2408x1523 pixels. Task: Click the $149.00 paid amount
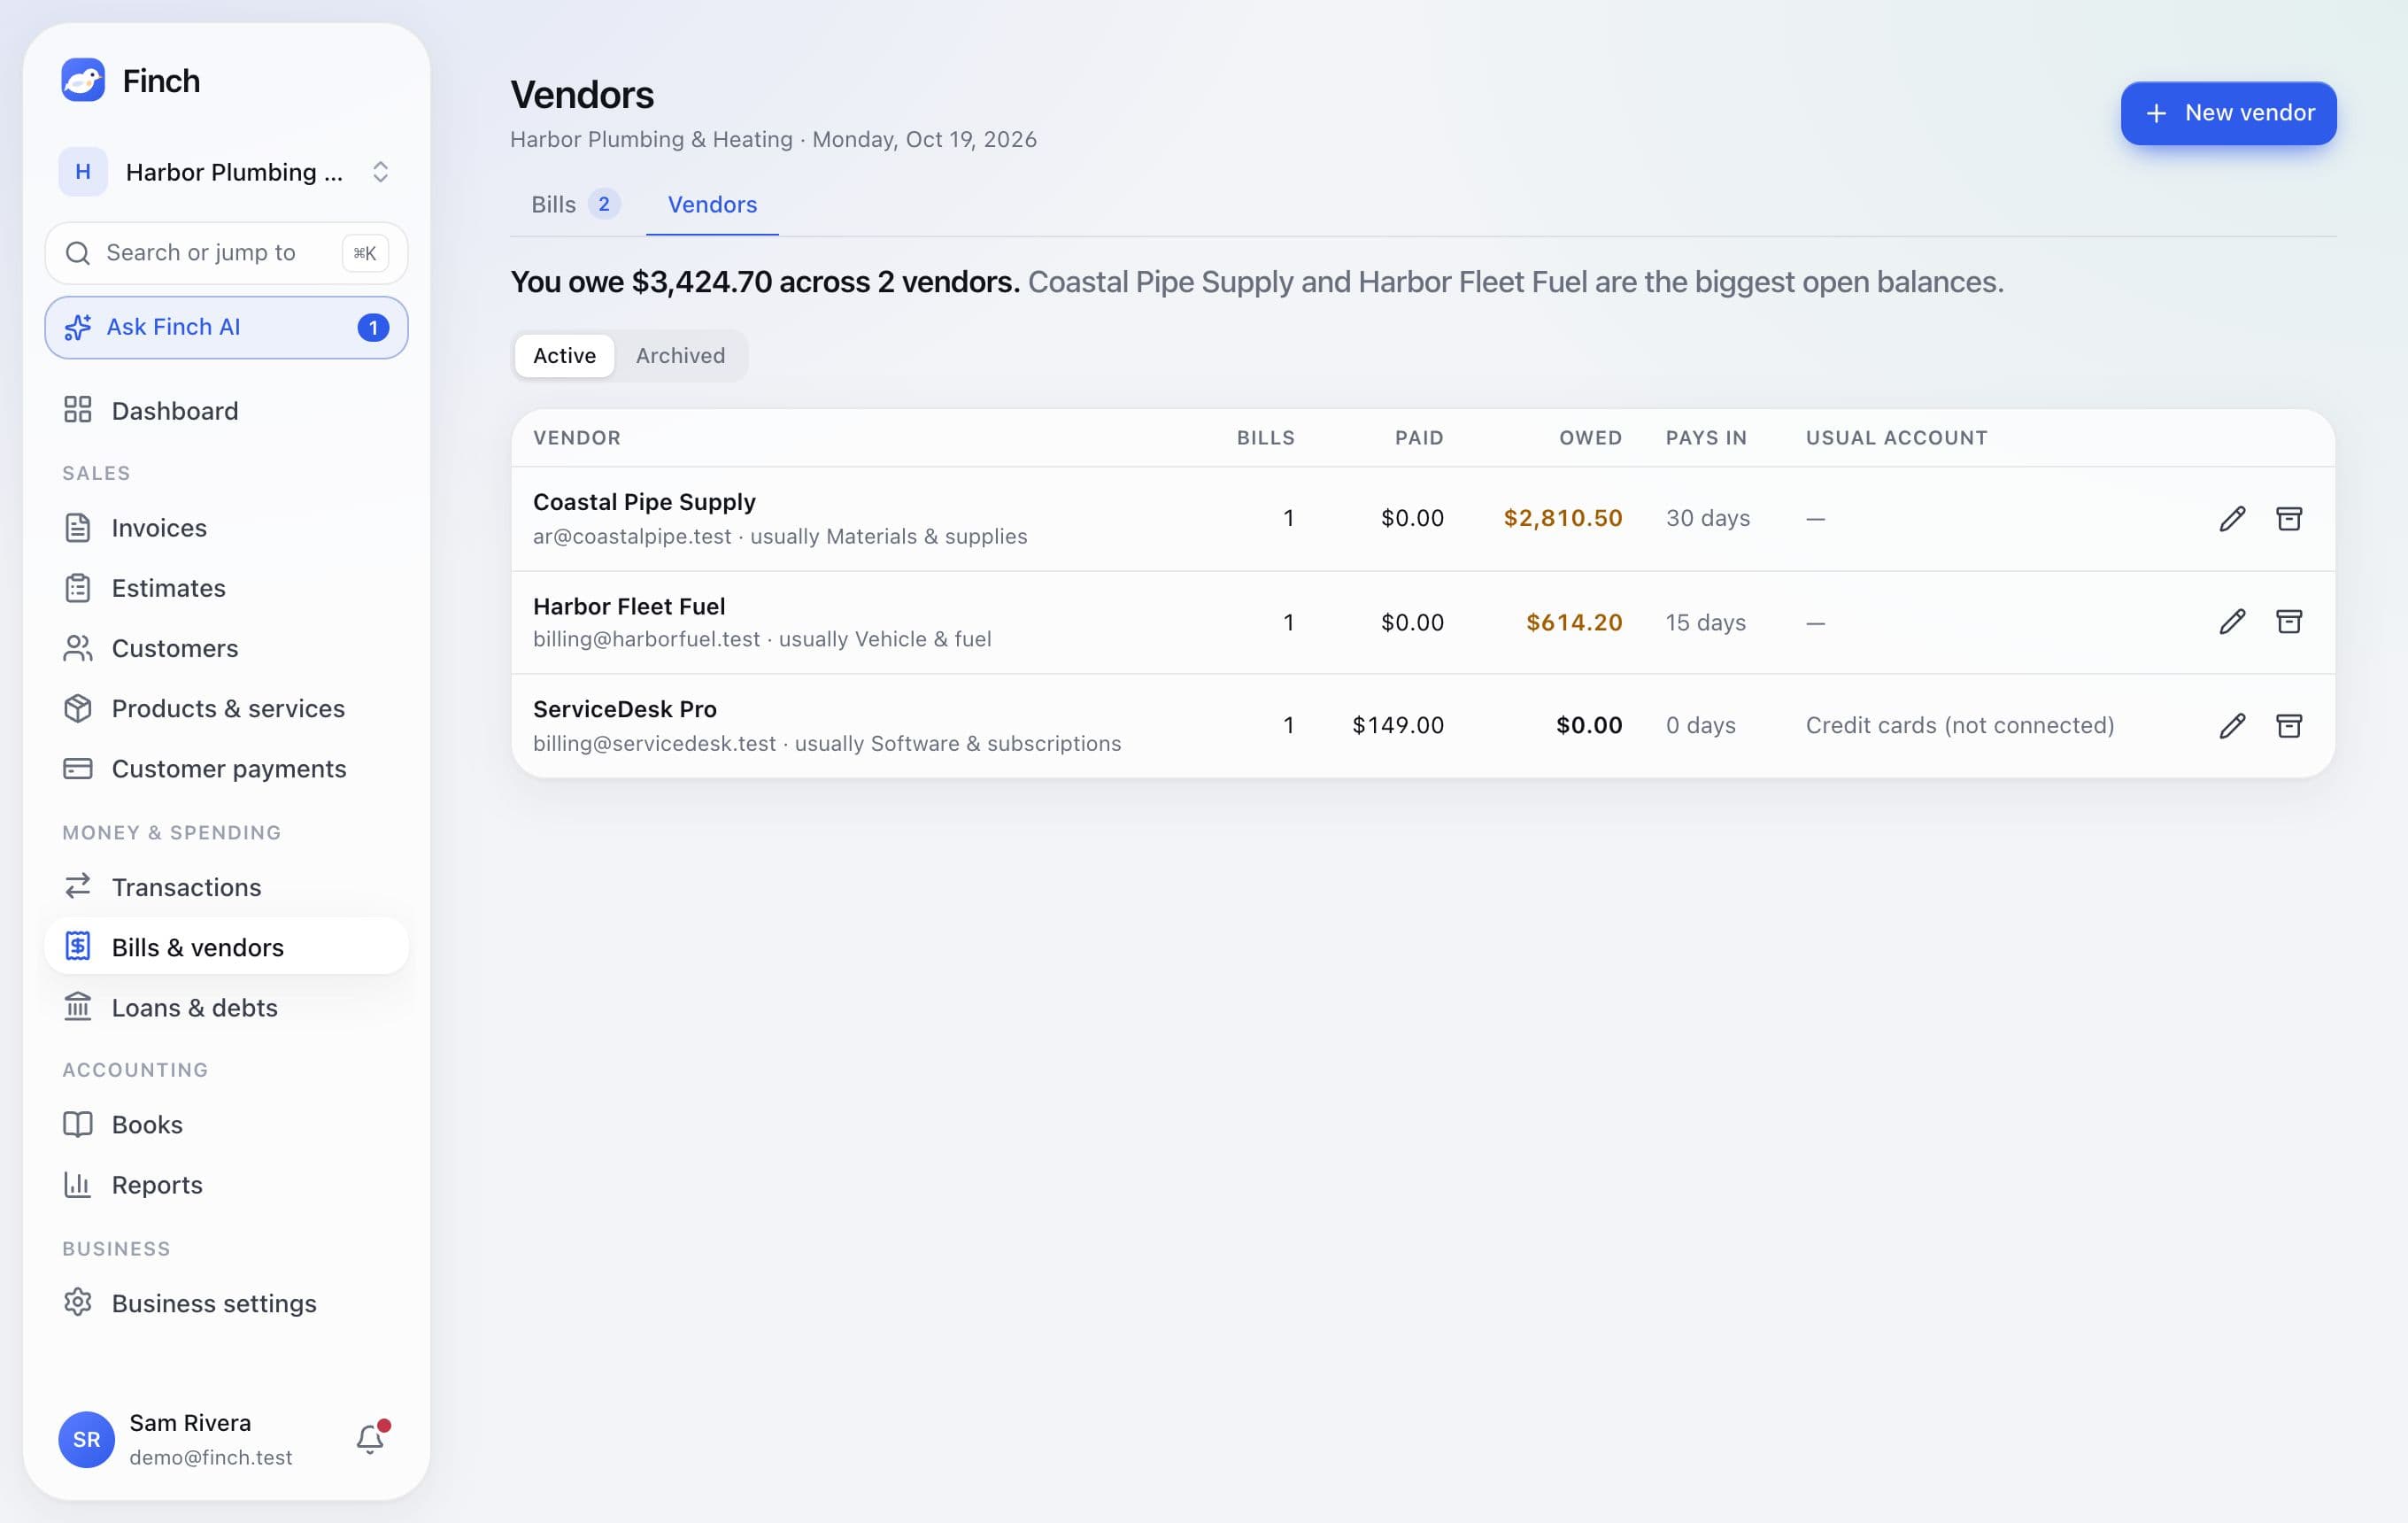point(1398,725)
